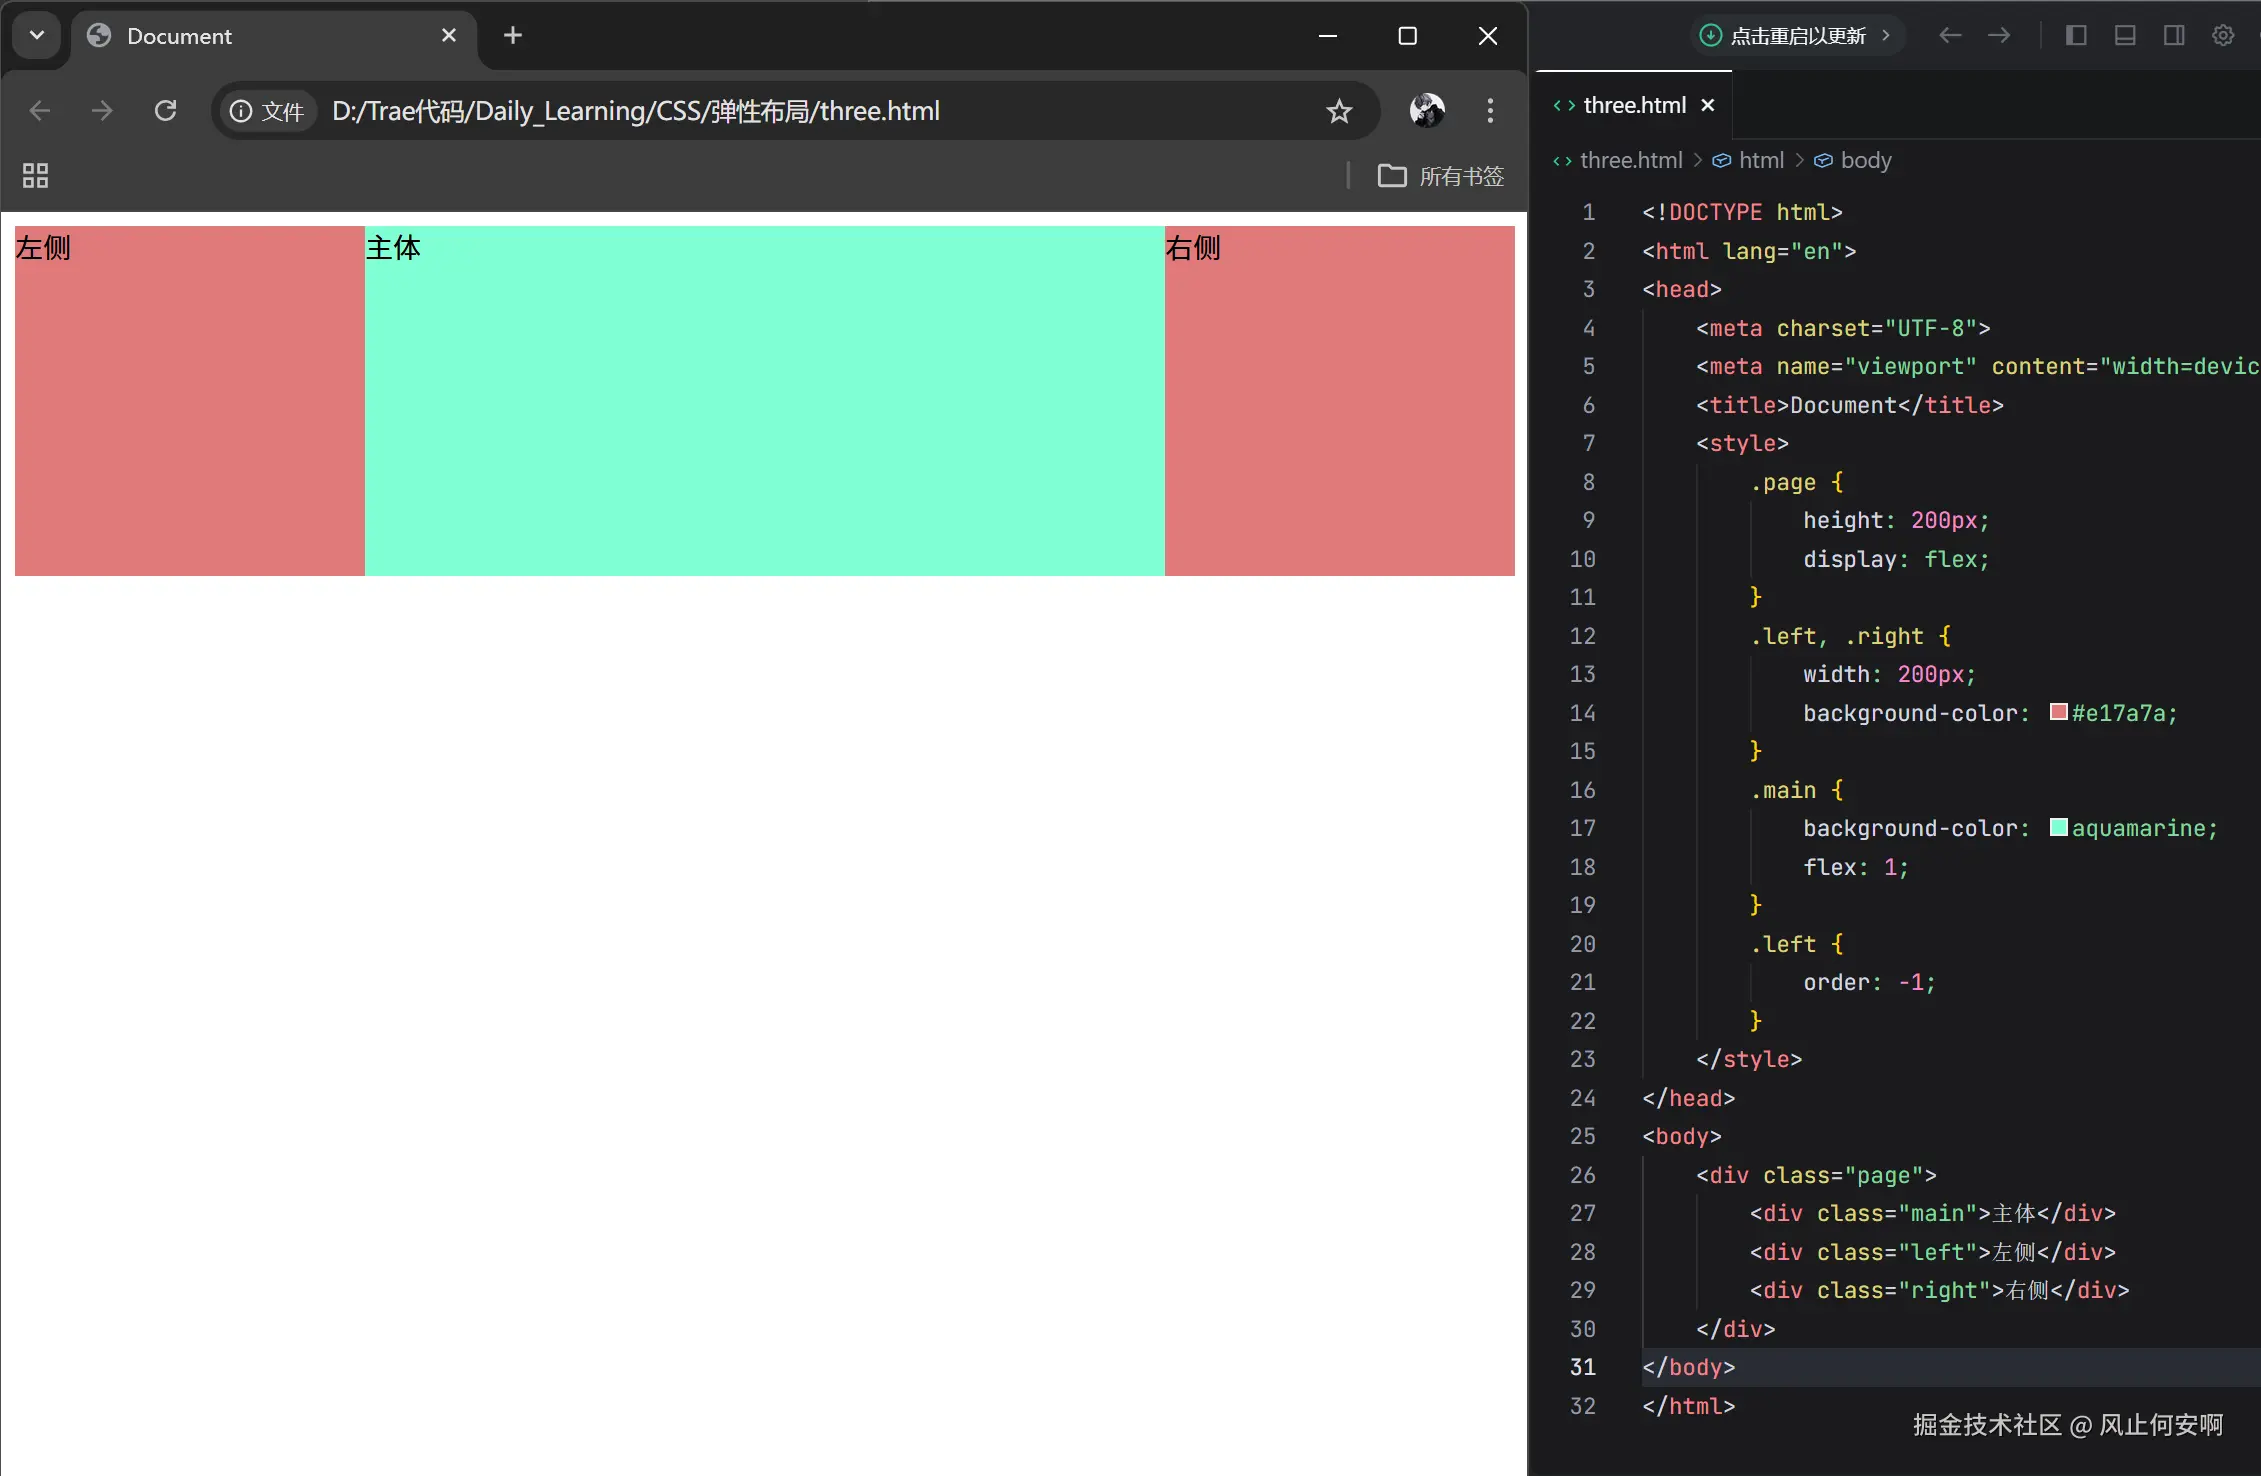
Task: Open the Chrome profile avatar
Action: (x=1427, y=111)
